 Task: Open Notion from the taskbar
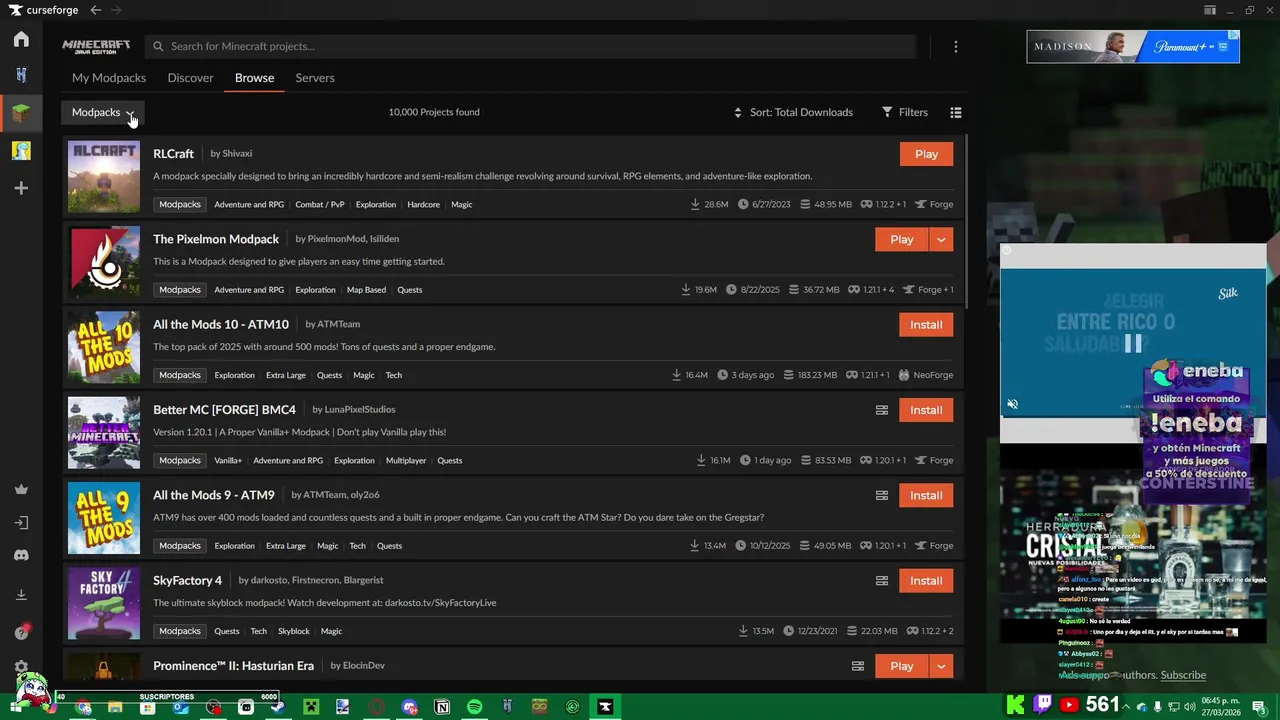click(x=442, y=707)
